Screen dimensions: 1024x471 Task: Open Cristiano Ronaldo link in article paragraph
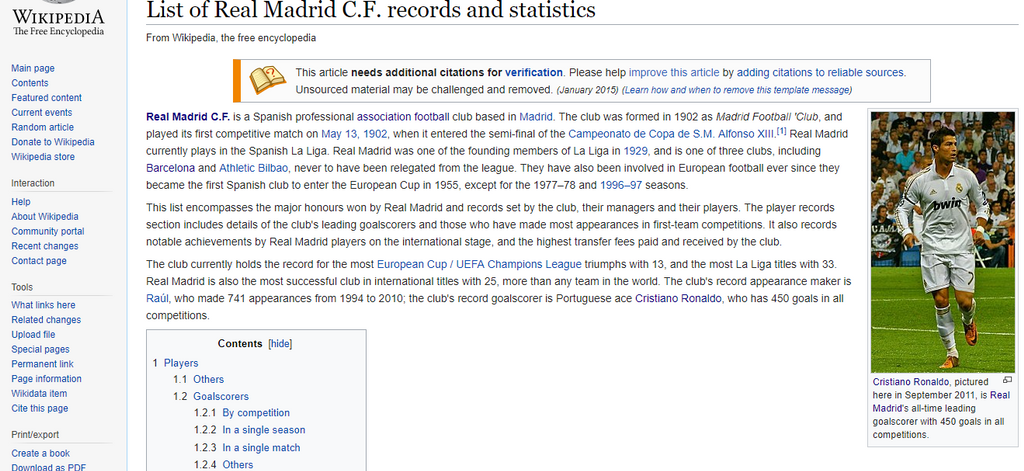[679, 299]
